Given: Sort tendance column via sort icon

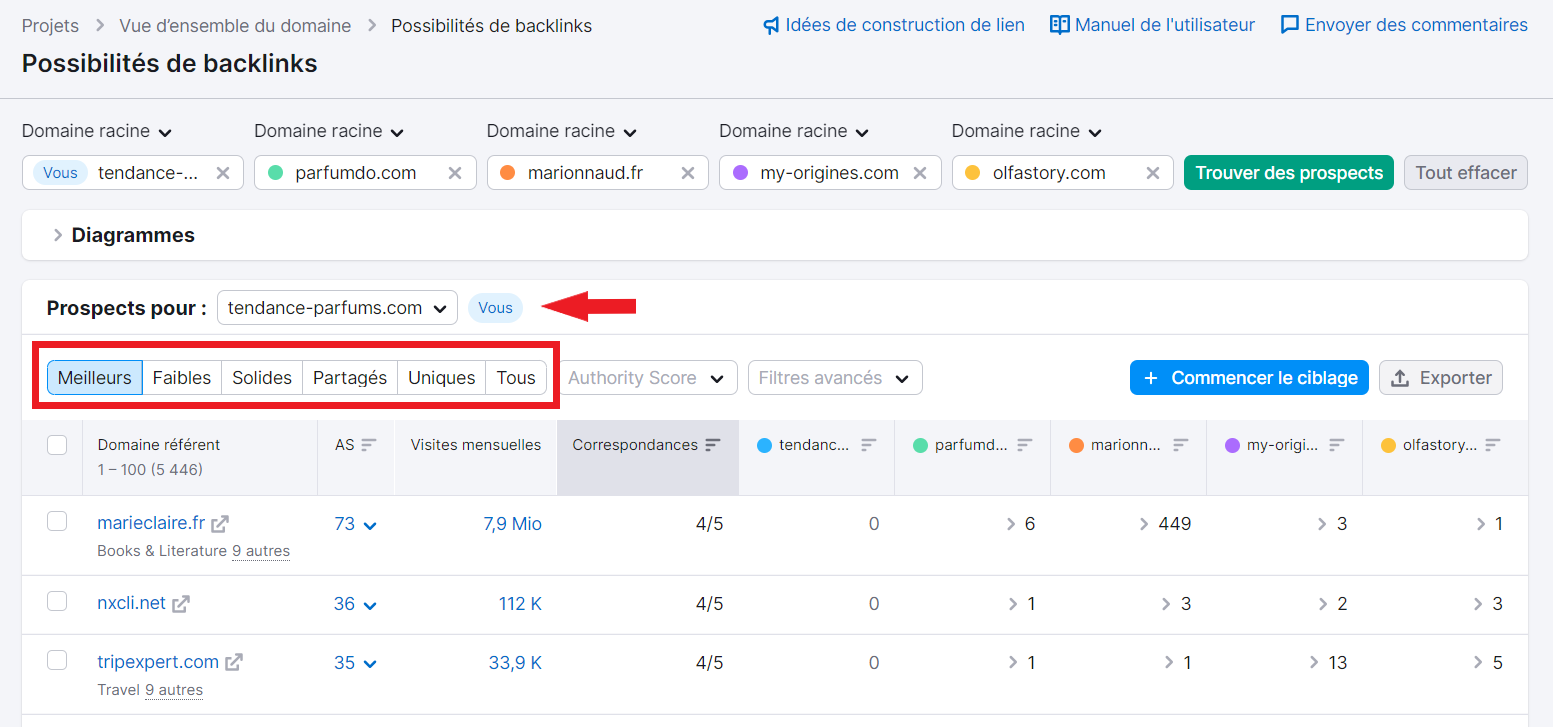Looking at the screenshot, I should pos(869,445).
